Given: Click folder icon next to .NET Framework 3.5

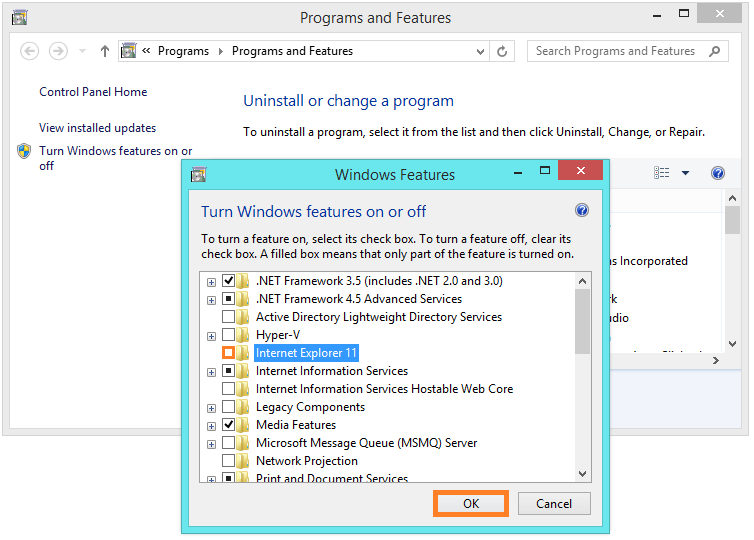Looking at the screenshot, I should click(243, 280).
